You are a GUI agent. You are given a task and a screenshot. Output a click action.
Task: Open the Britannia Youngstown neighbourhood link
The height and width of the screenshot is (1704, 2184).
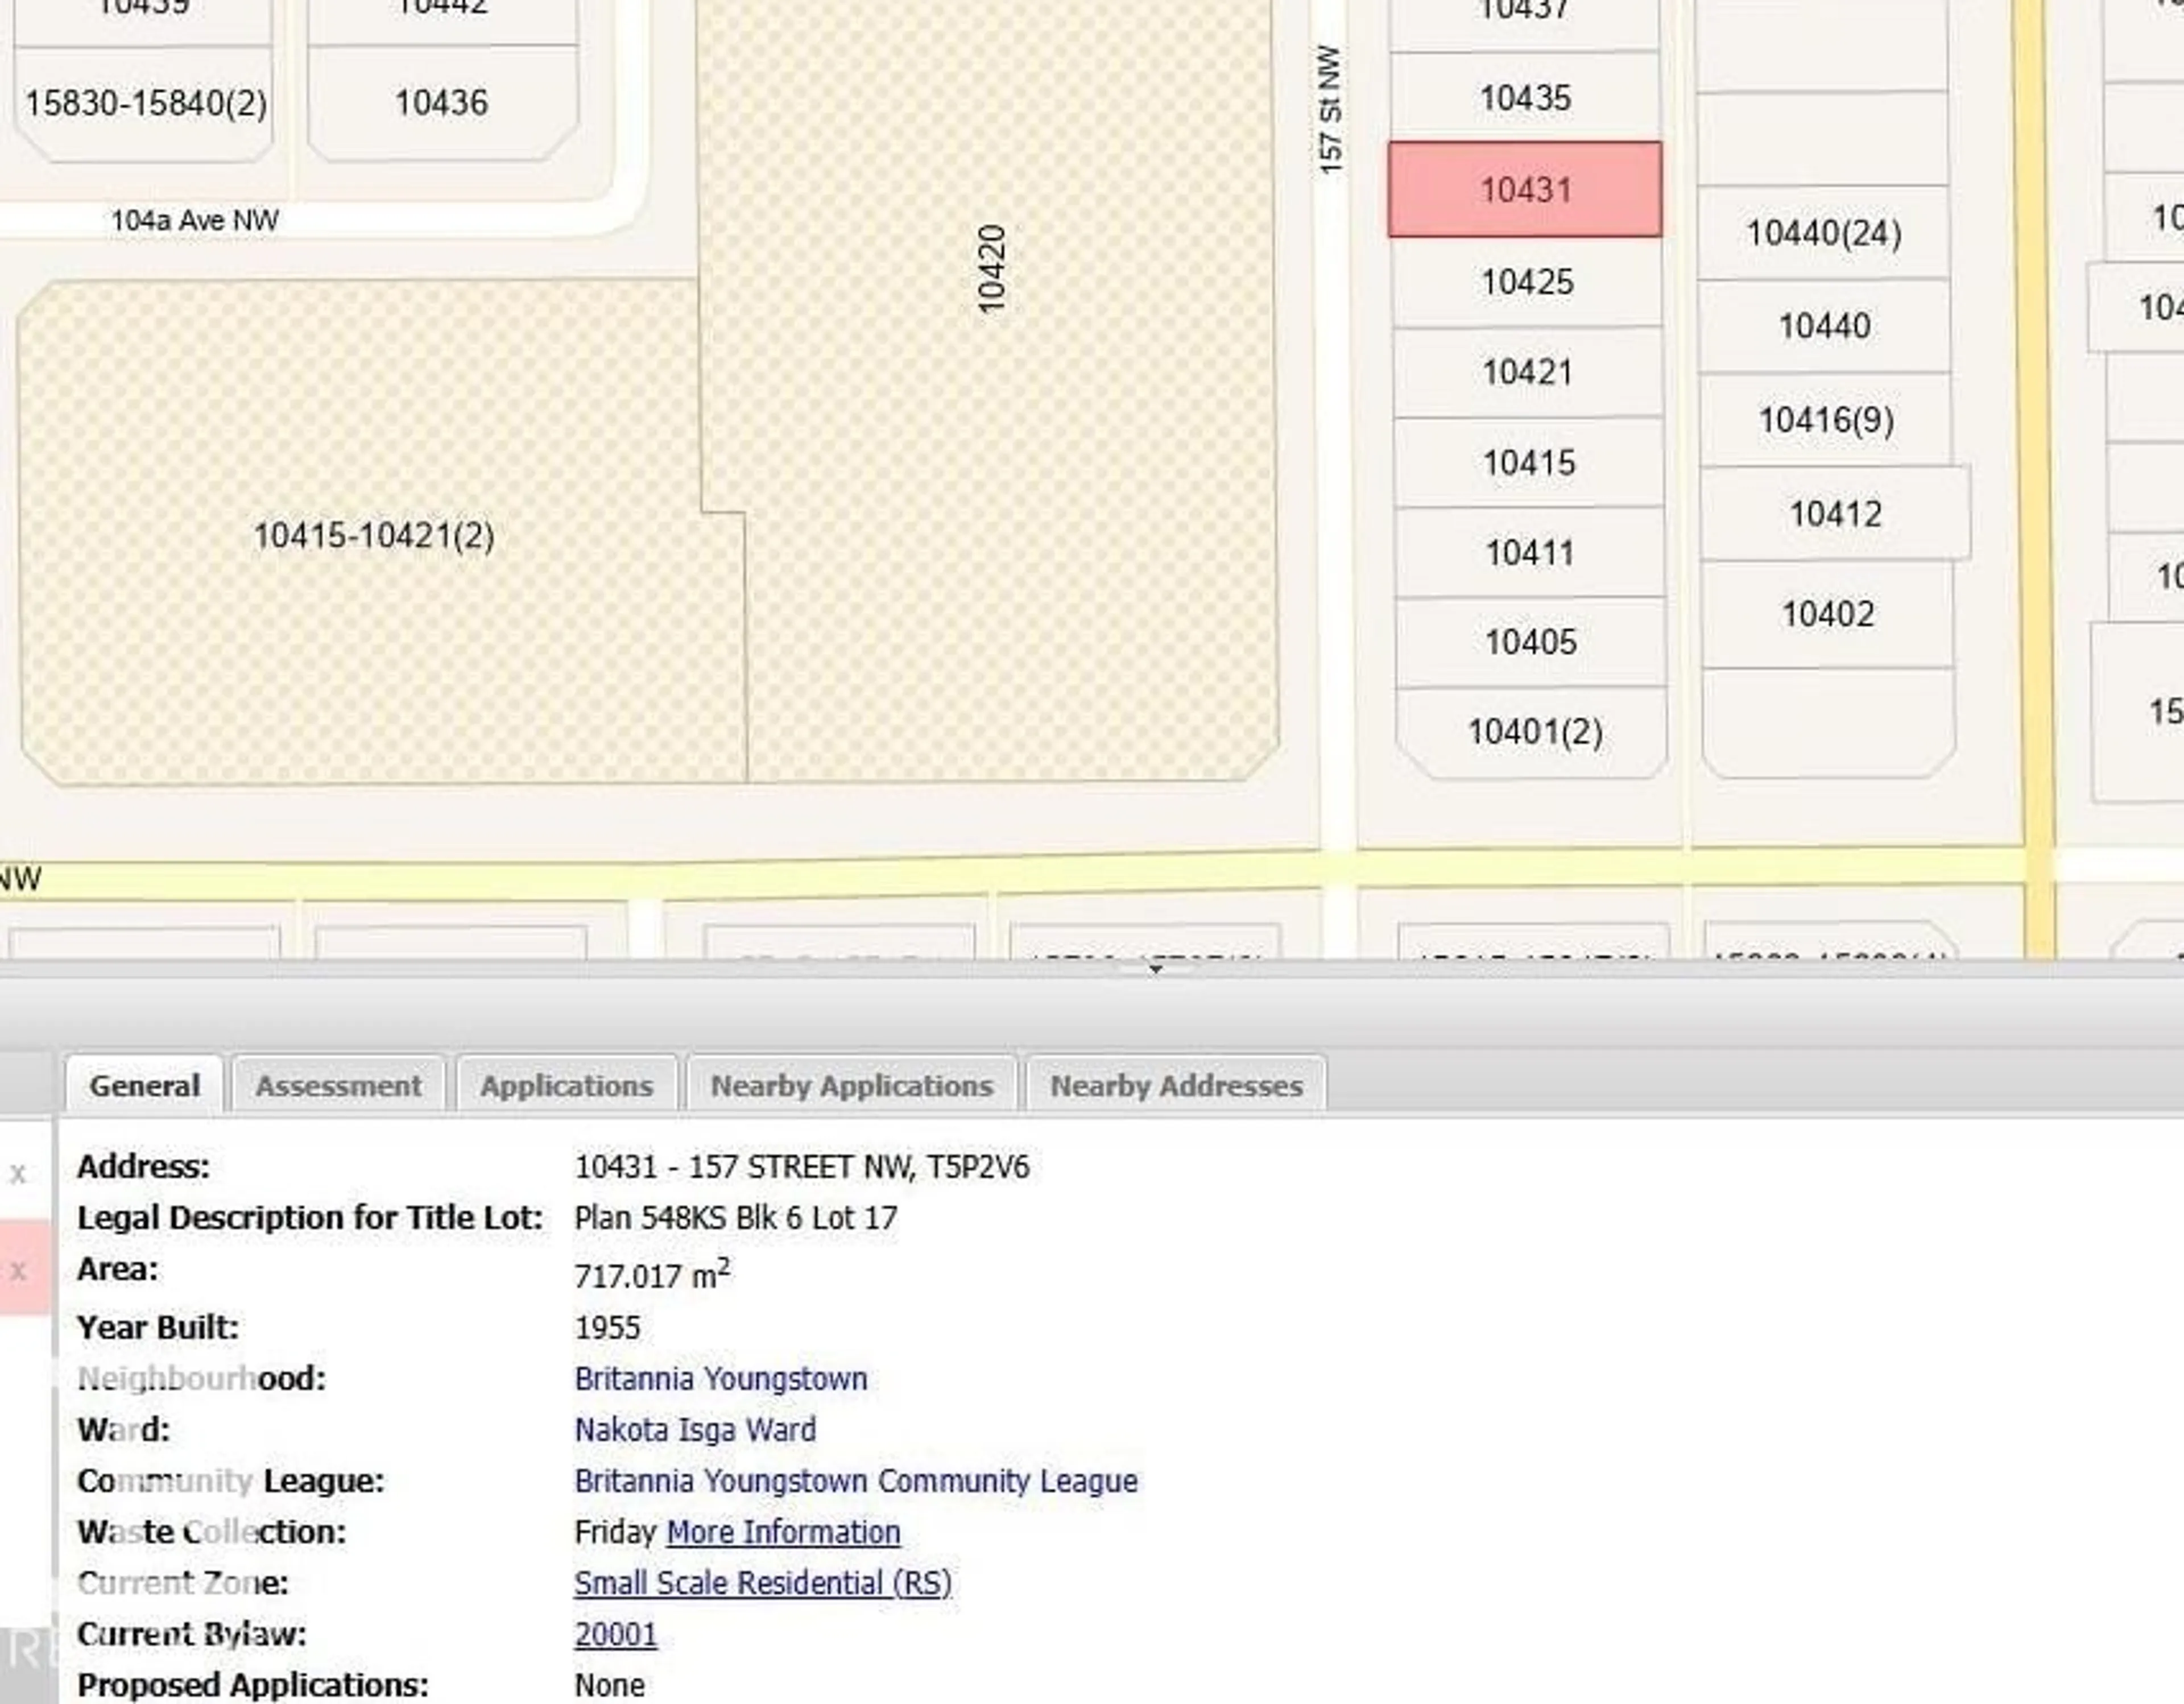721,1380
